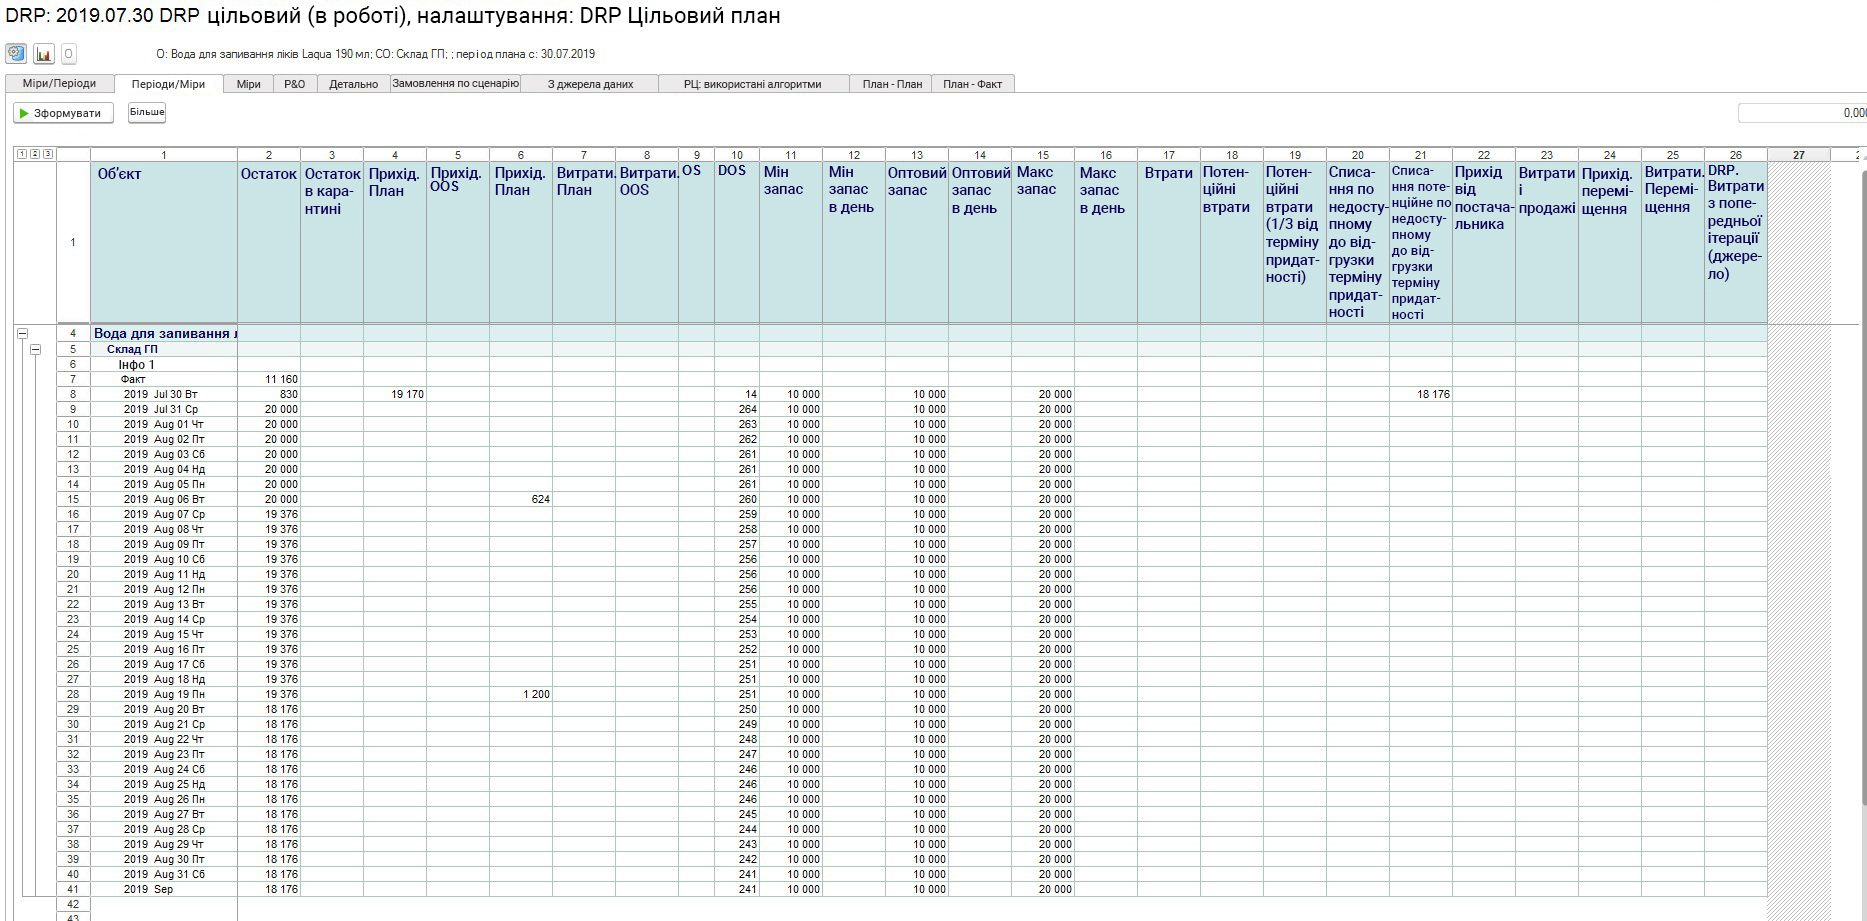1867x921 pixels.
Task: Click the DOS value 14
Action: [x=737, y=394]
